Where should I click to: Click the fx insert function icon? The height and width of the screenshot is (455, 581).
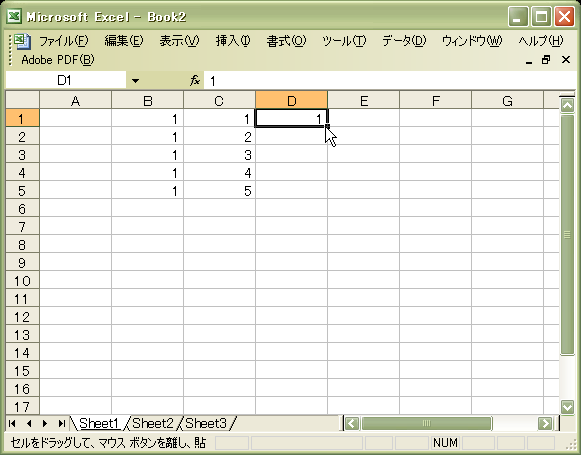pos(195,80)
